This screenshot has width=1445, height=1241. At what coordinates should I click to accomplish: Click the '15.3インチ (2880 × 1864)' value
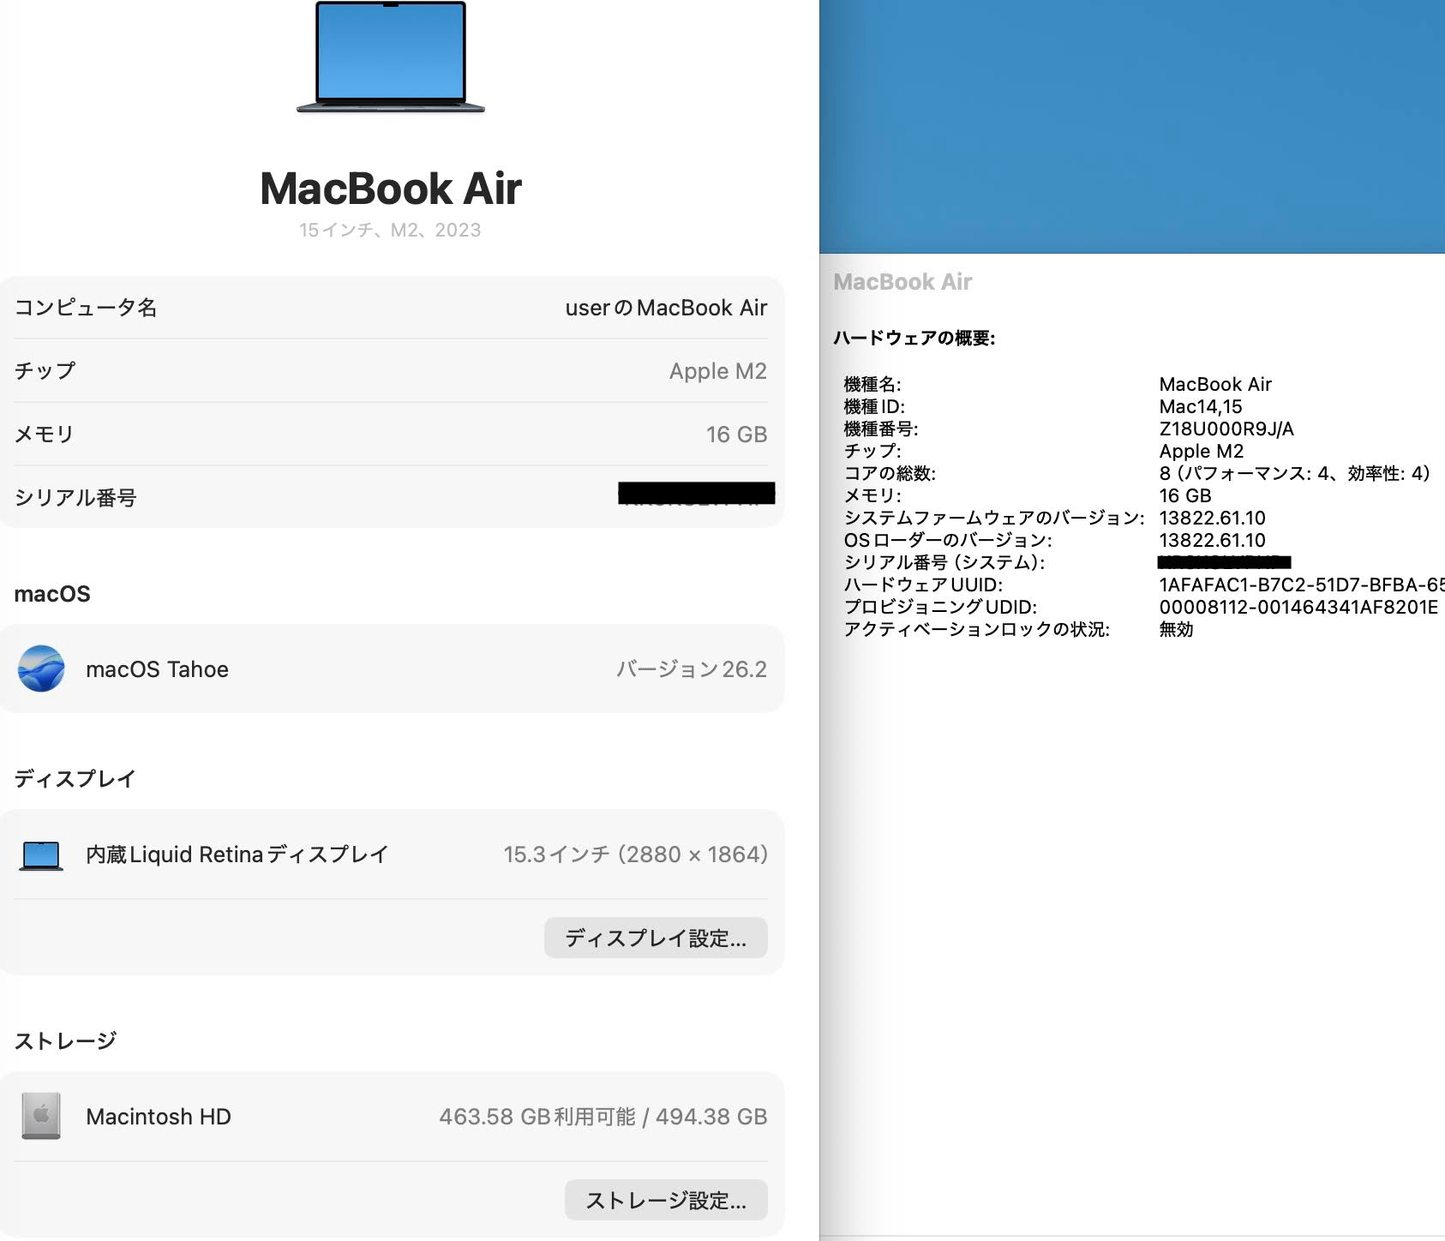pyautogui.click(x=635, y=855)
